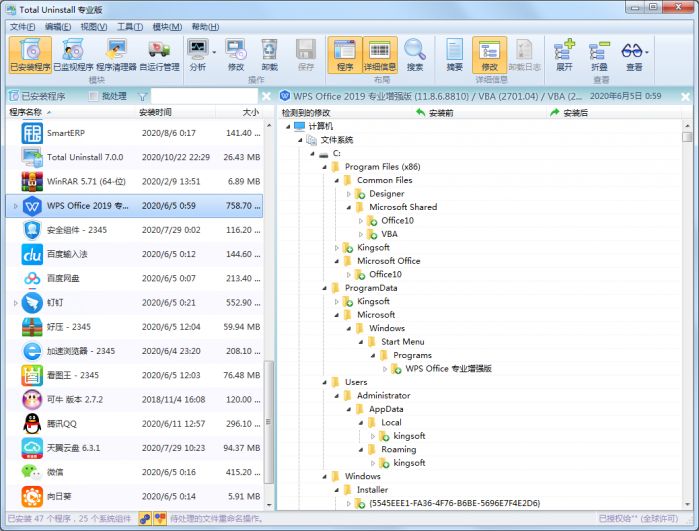Image resolution: width=699 pixels, height=531 pixels.
Task: Expand the VBA folder node
Action: (x=361, y=235)
